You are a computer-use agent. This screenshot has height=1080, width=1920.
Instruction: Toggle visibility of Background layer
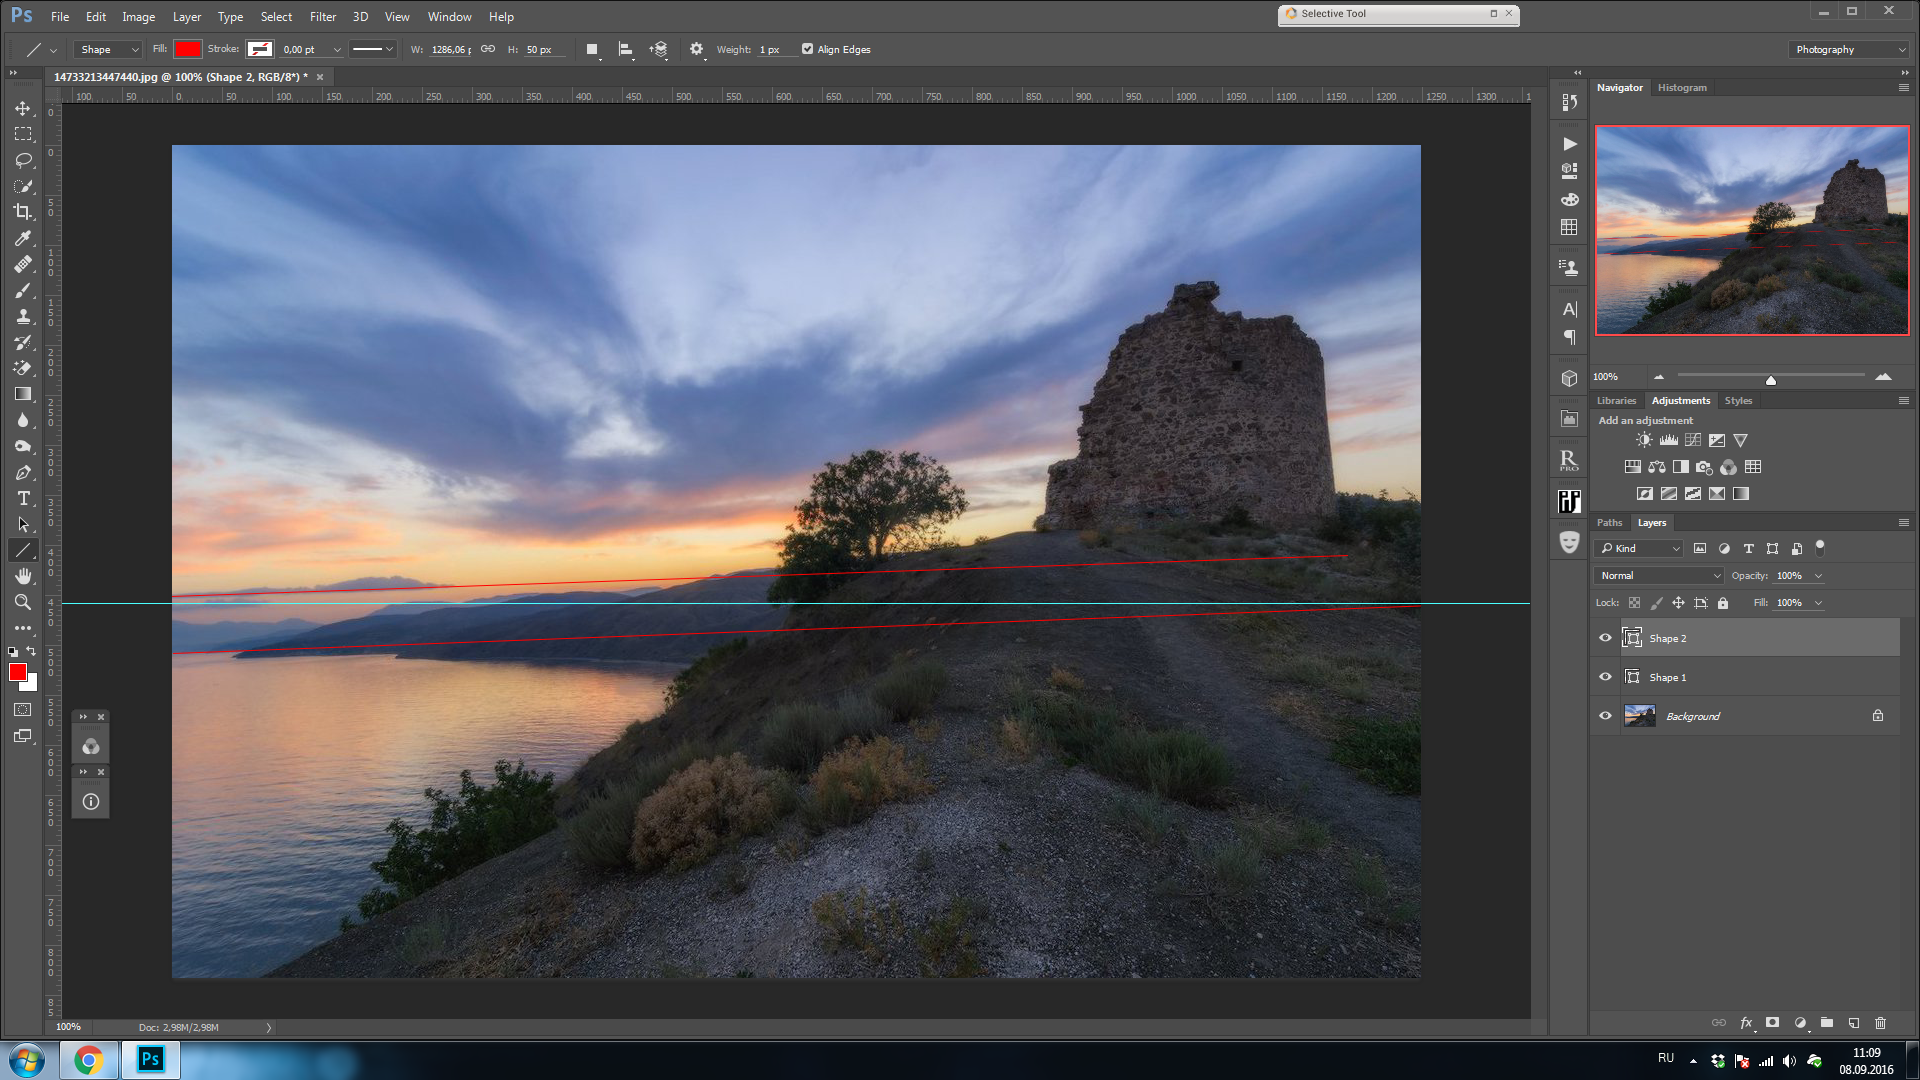(x=1605, y=716)
